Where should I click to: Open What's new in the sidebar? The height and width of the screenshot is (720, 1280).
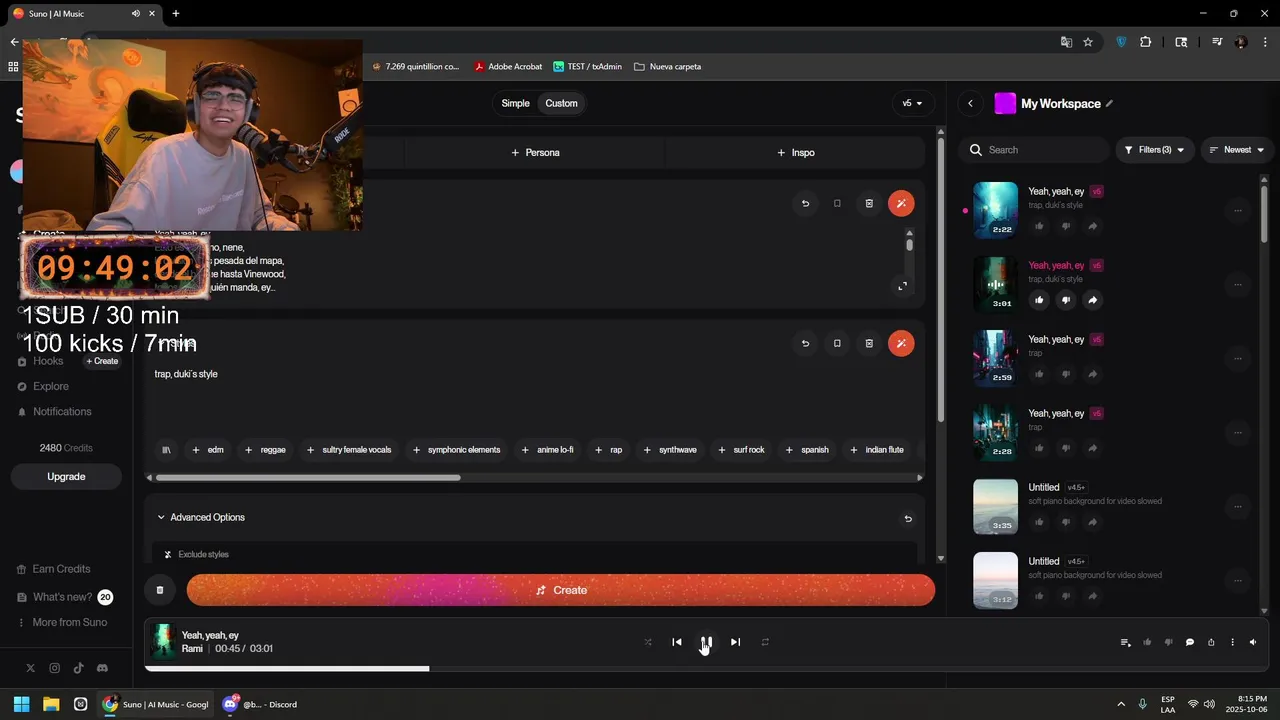64,597
